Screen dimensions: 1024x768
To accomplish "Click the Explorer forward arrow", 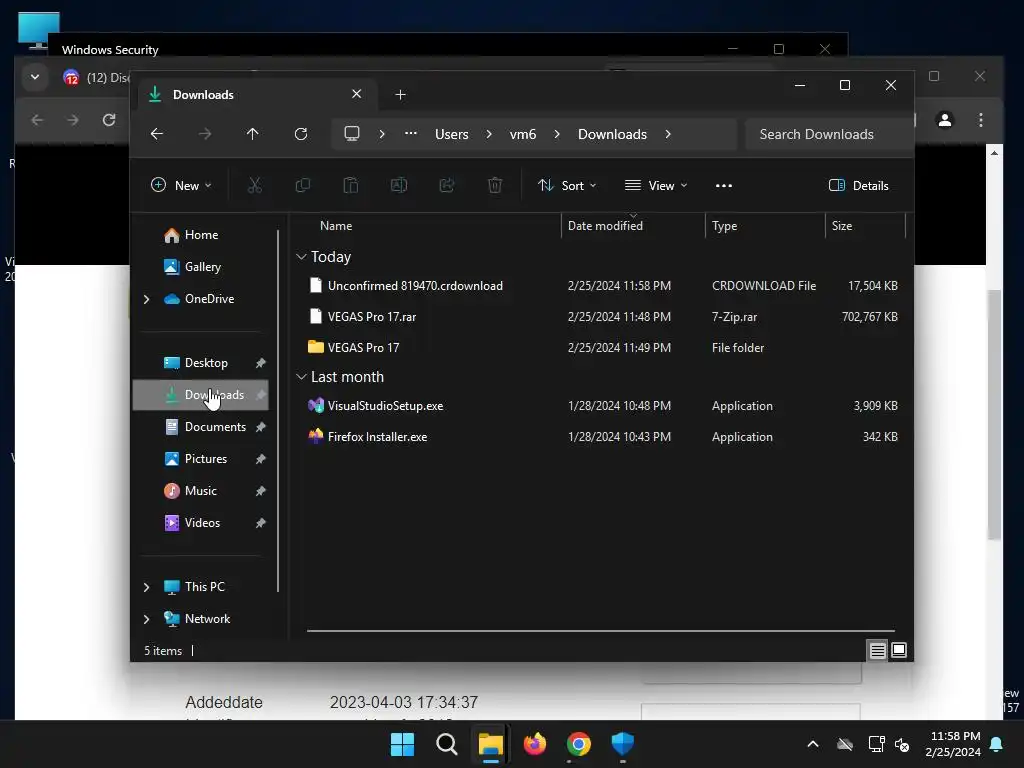I will pos(205,134).
